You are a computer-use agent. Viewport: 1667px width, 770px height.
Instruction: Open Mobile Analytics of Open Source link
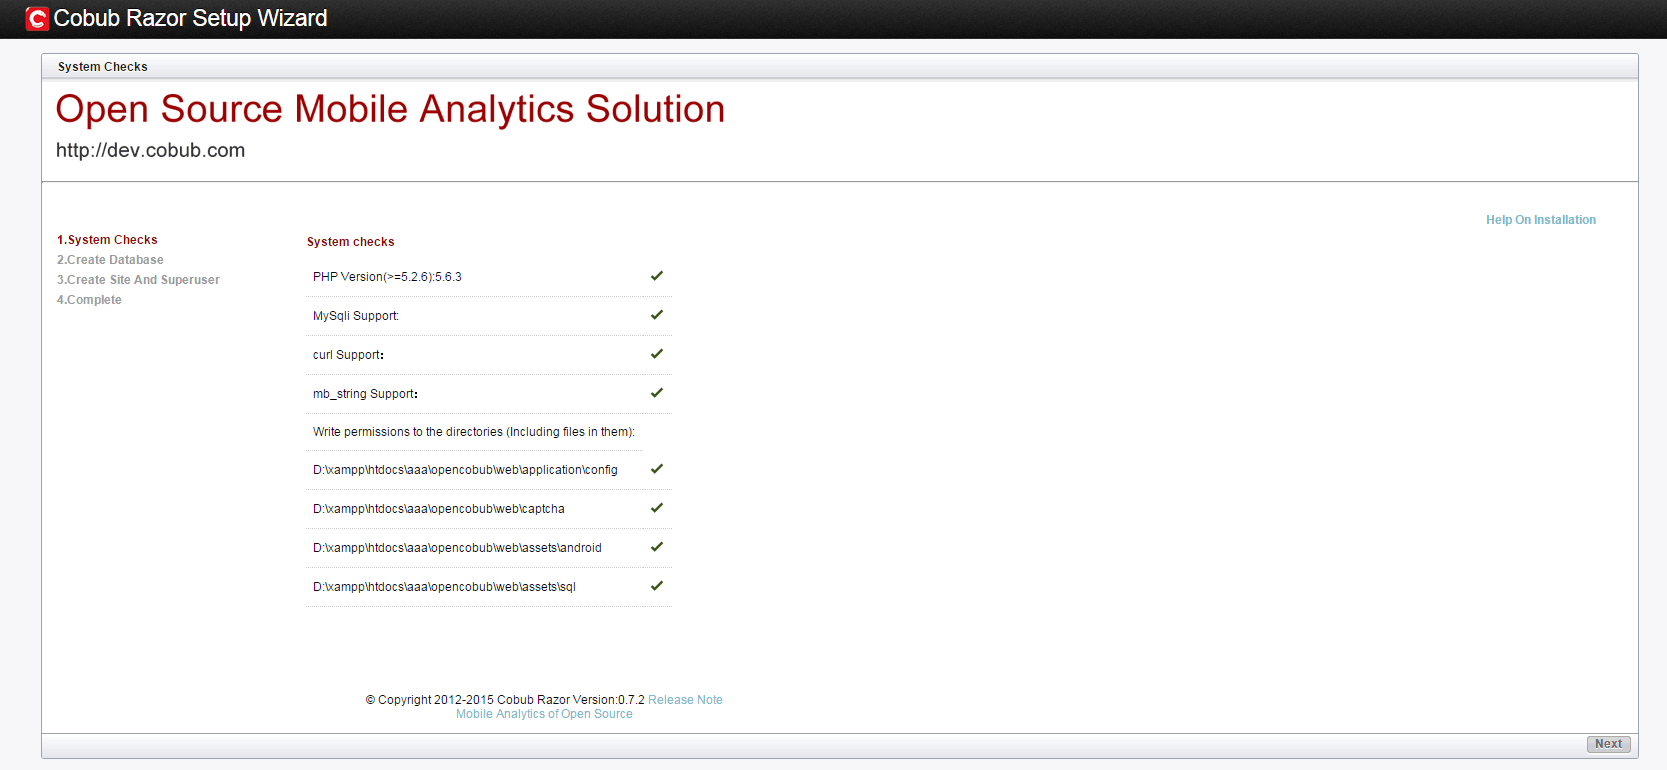tap(544, 714)
